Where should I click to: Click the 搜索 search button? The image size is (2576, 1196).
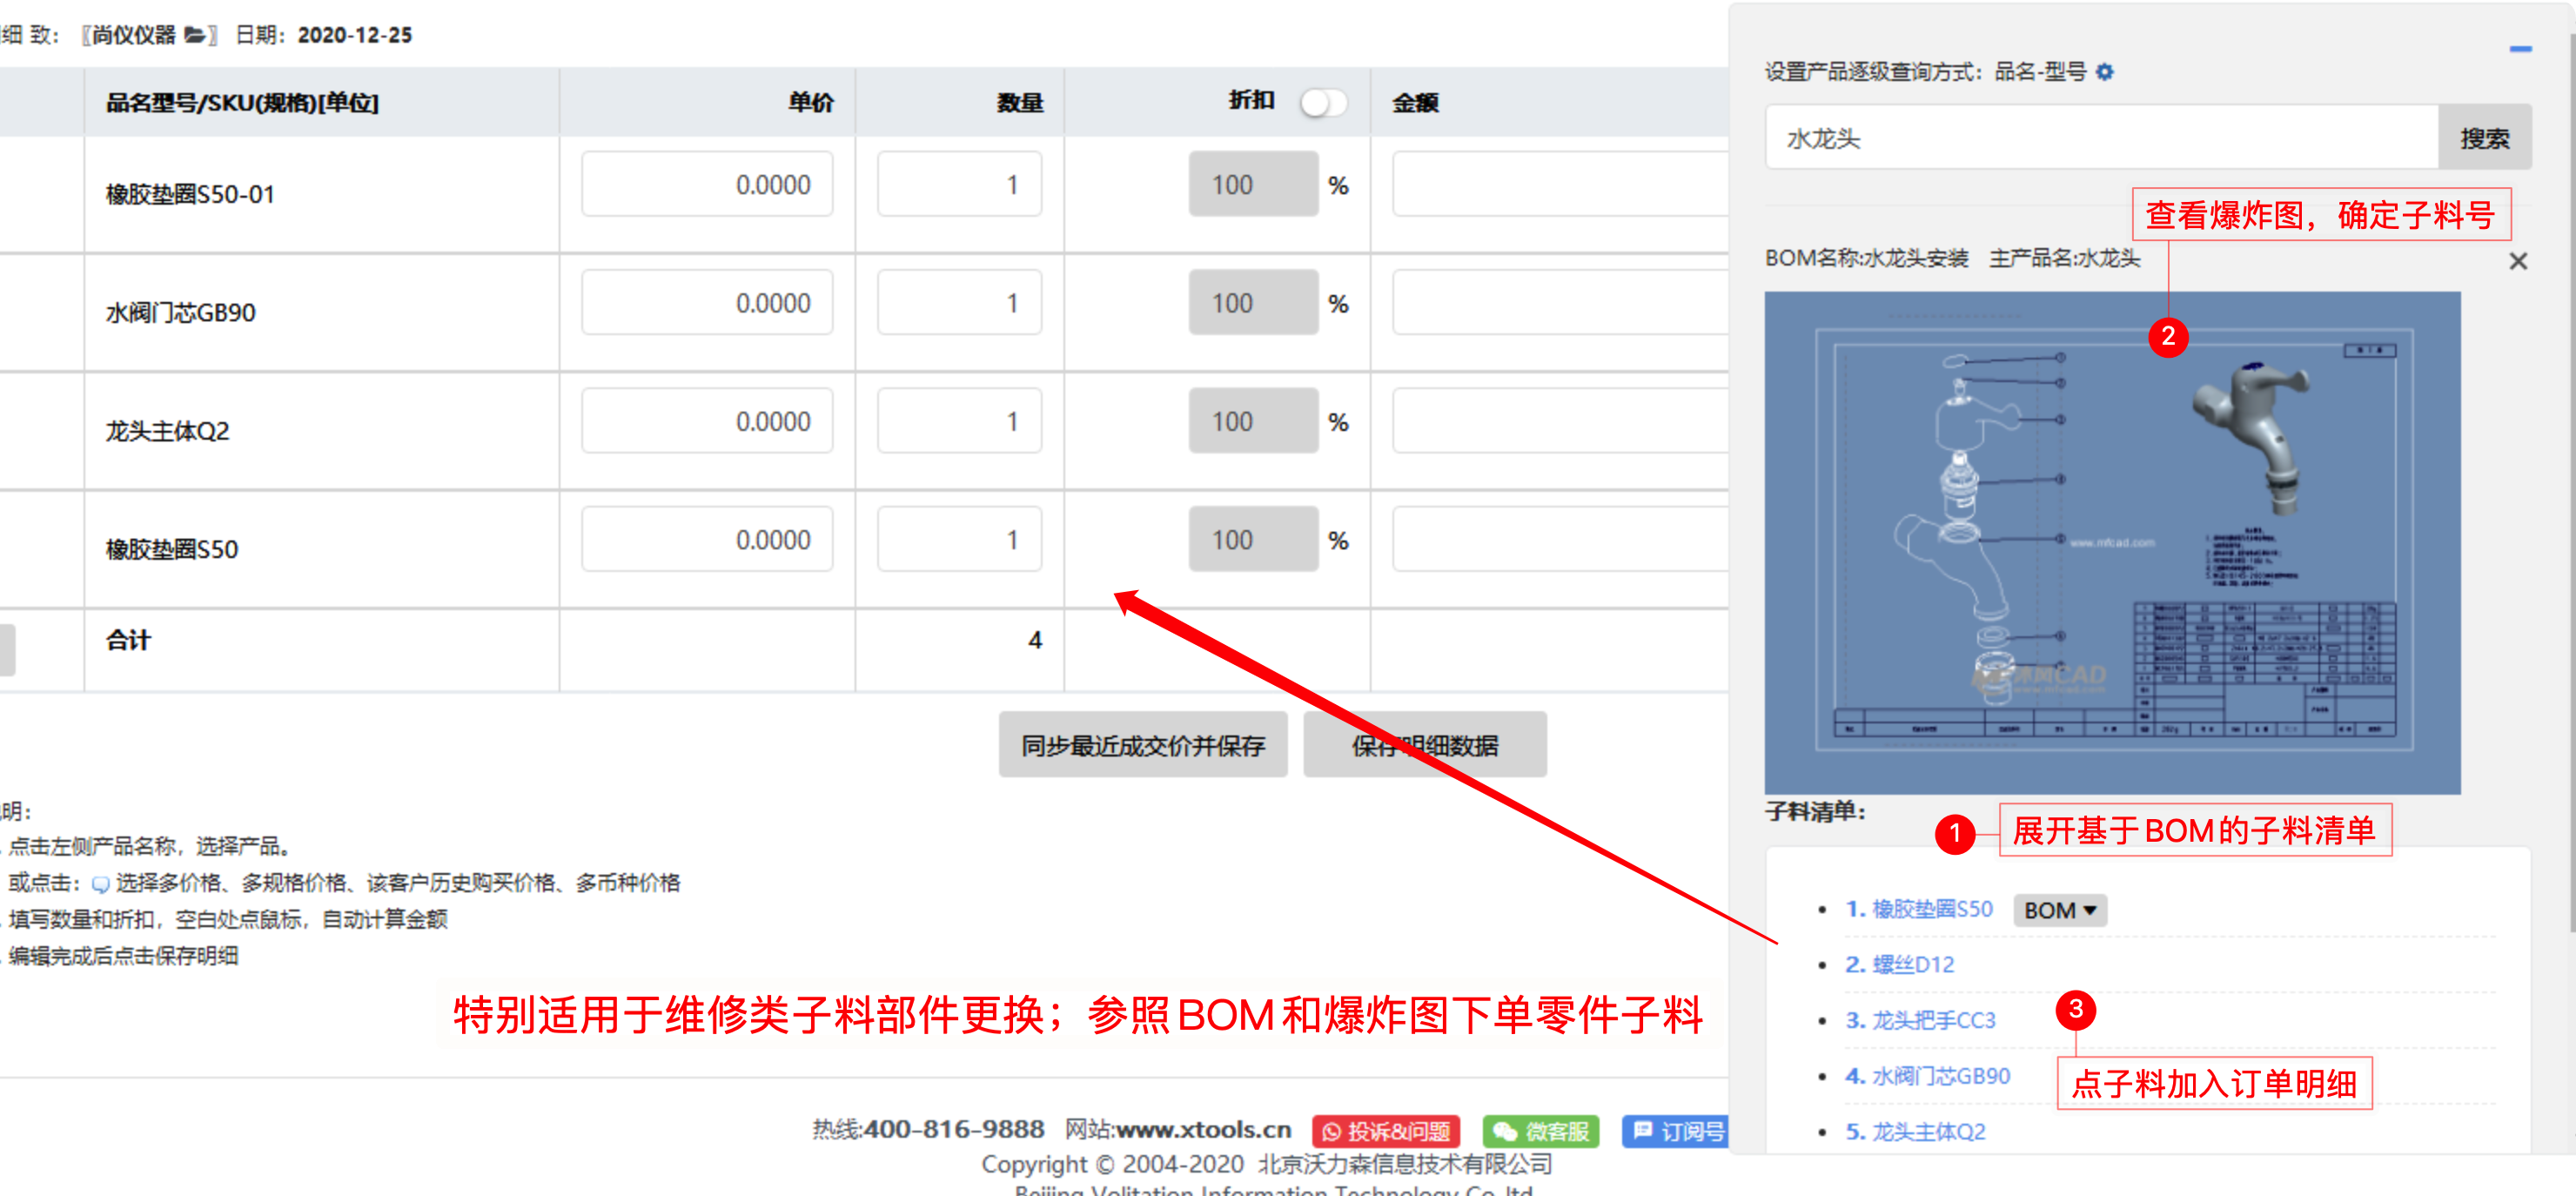click(2484, 138)
